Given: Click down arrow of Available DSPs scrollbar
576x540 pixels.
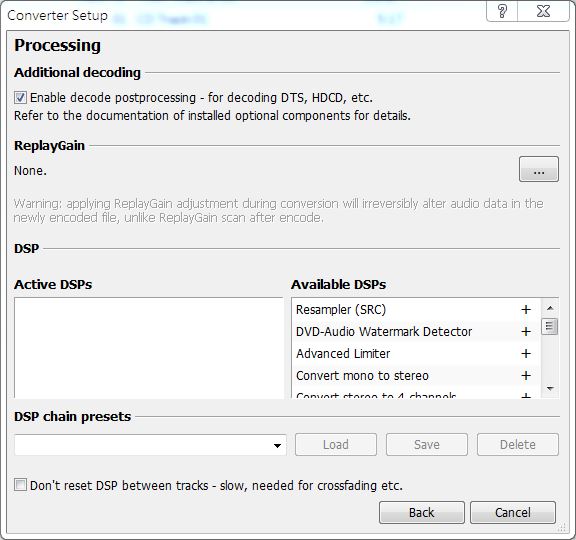Looking at the screenshot, I should (550, 388).
